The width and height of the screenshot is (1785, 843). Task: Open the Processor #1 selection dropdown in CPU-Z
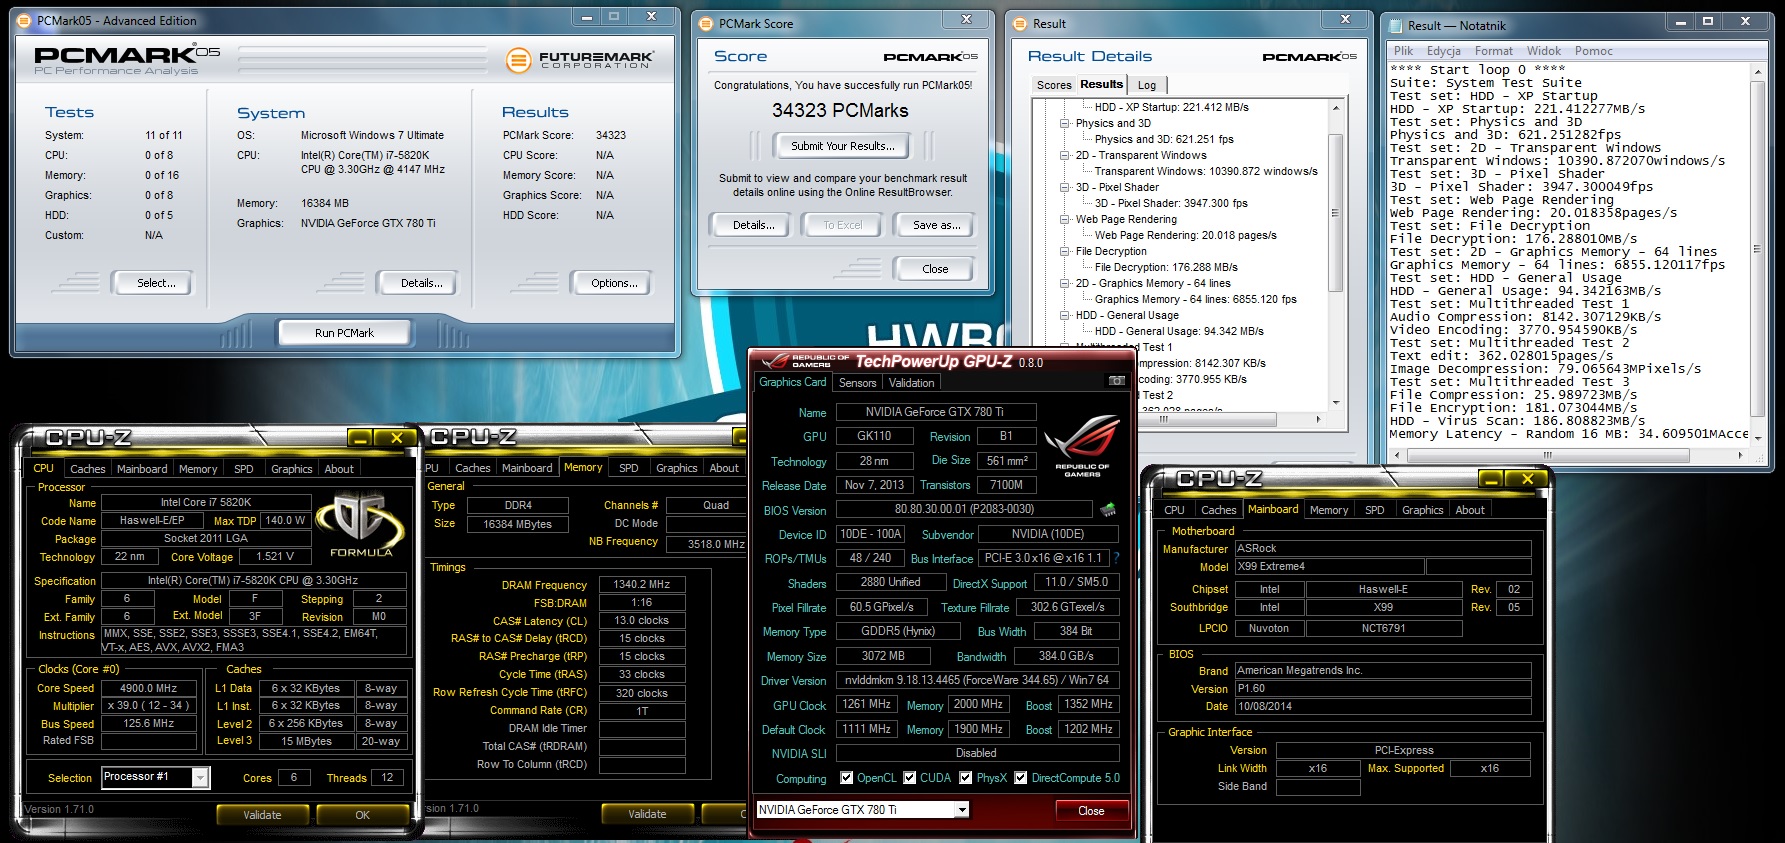201,777
